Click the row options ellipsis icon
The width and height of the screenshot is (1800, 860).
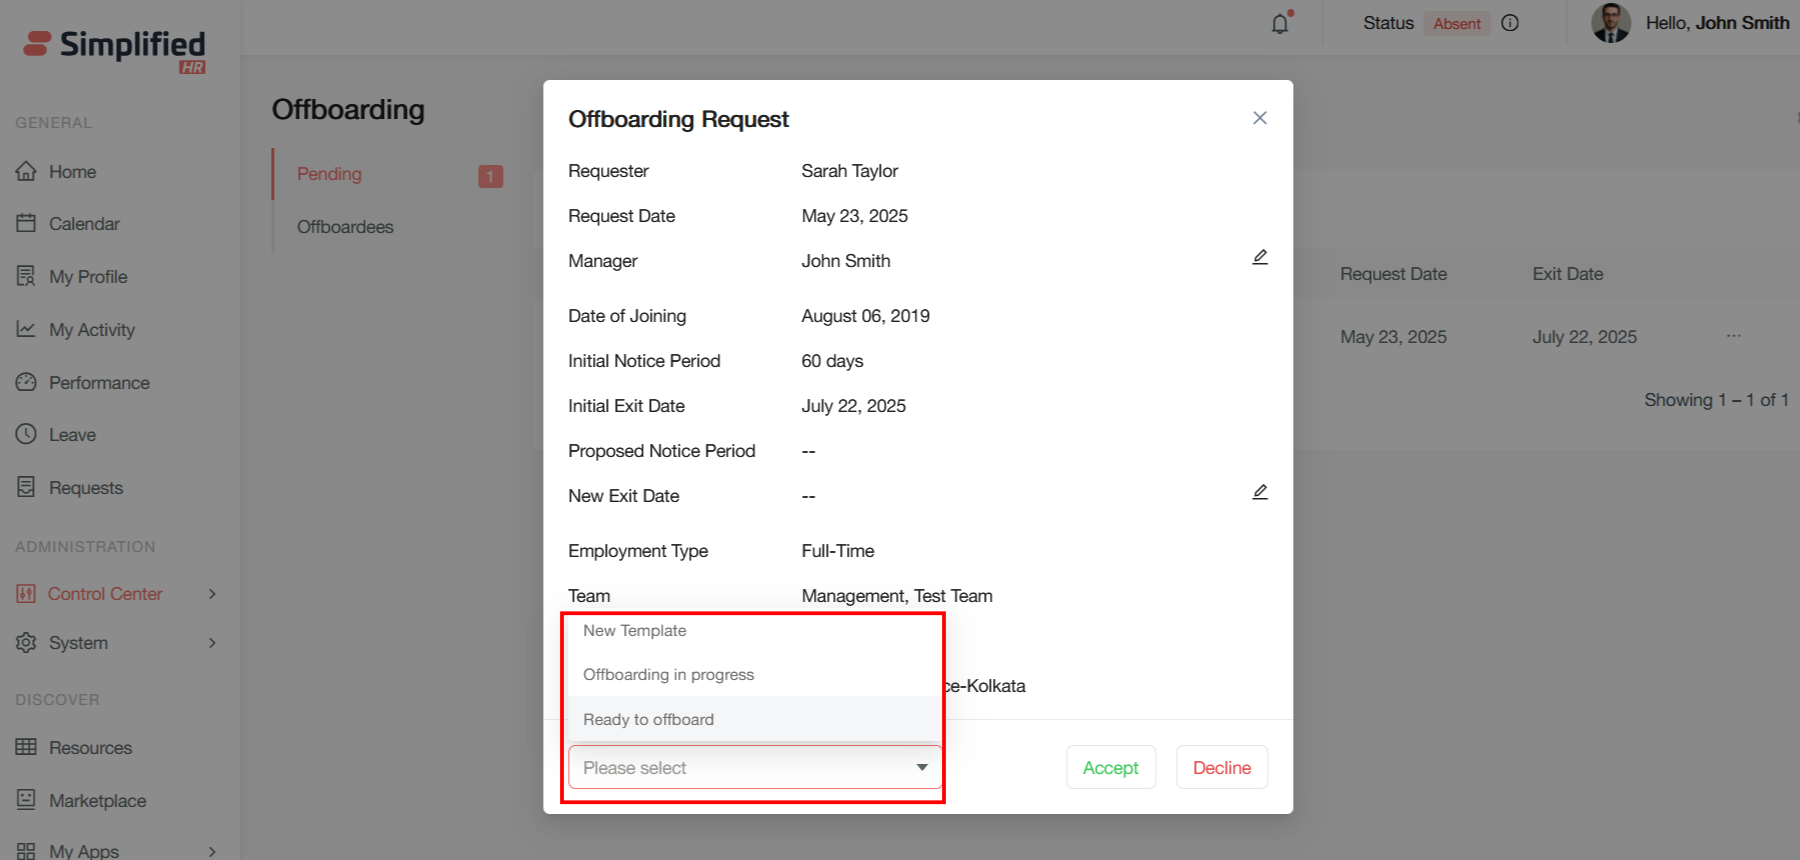tap(1733, 336)
